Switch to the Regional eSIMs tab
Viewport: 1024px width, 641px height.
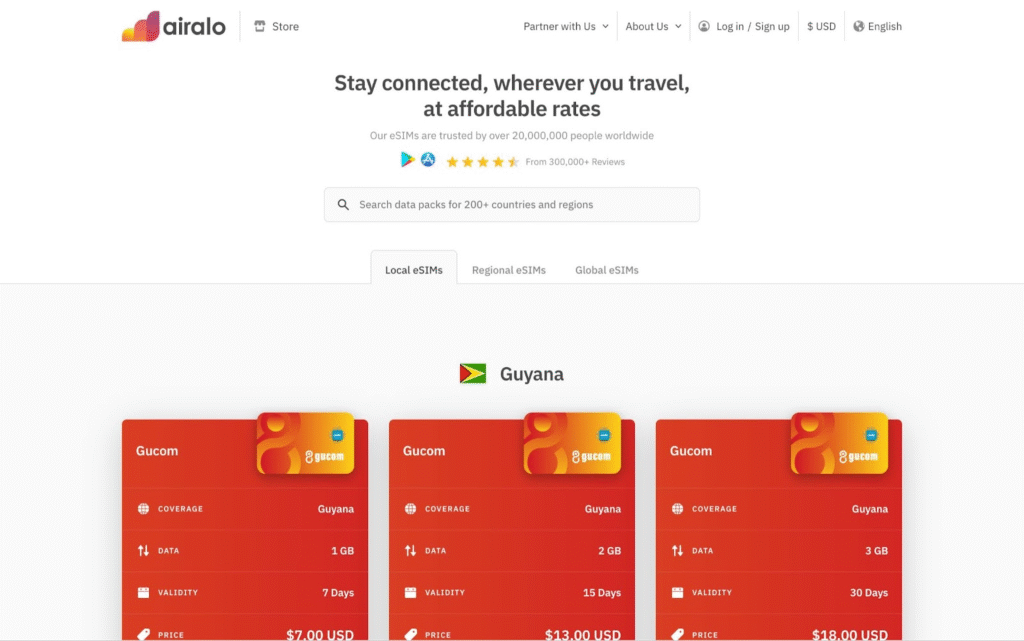click(x=509, y=269)
